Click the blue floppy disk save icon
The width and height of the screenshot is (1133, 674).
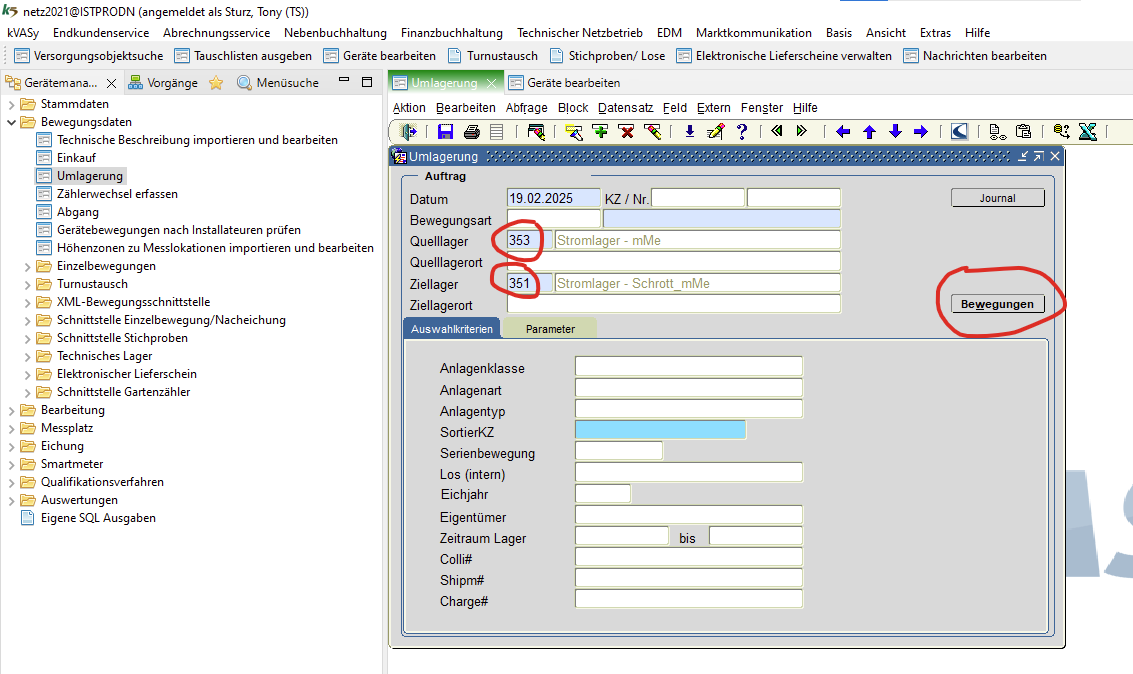(445, 132)
